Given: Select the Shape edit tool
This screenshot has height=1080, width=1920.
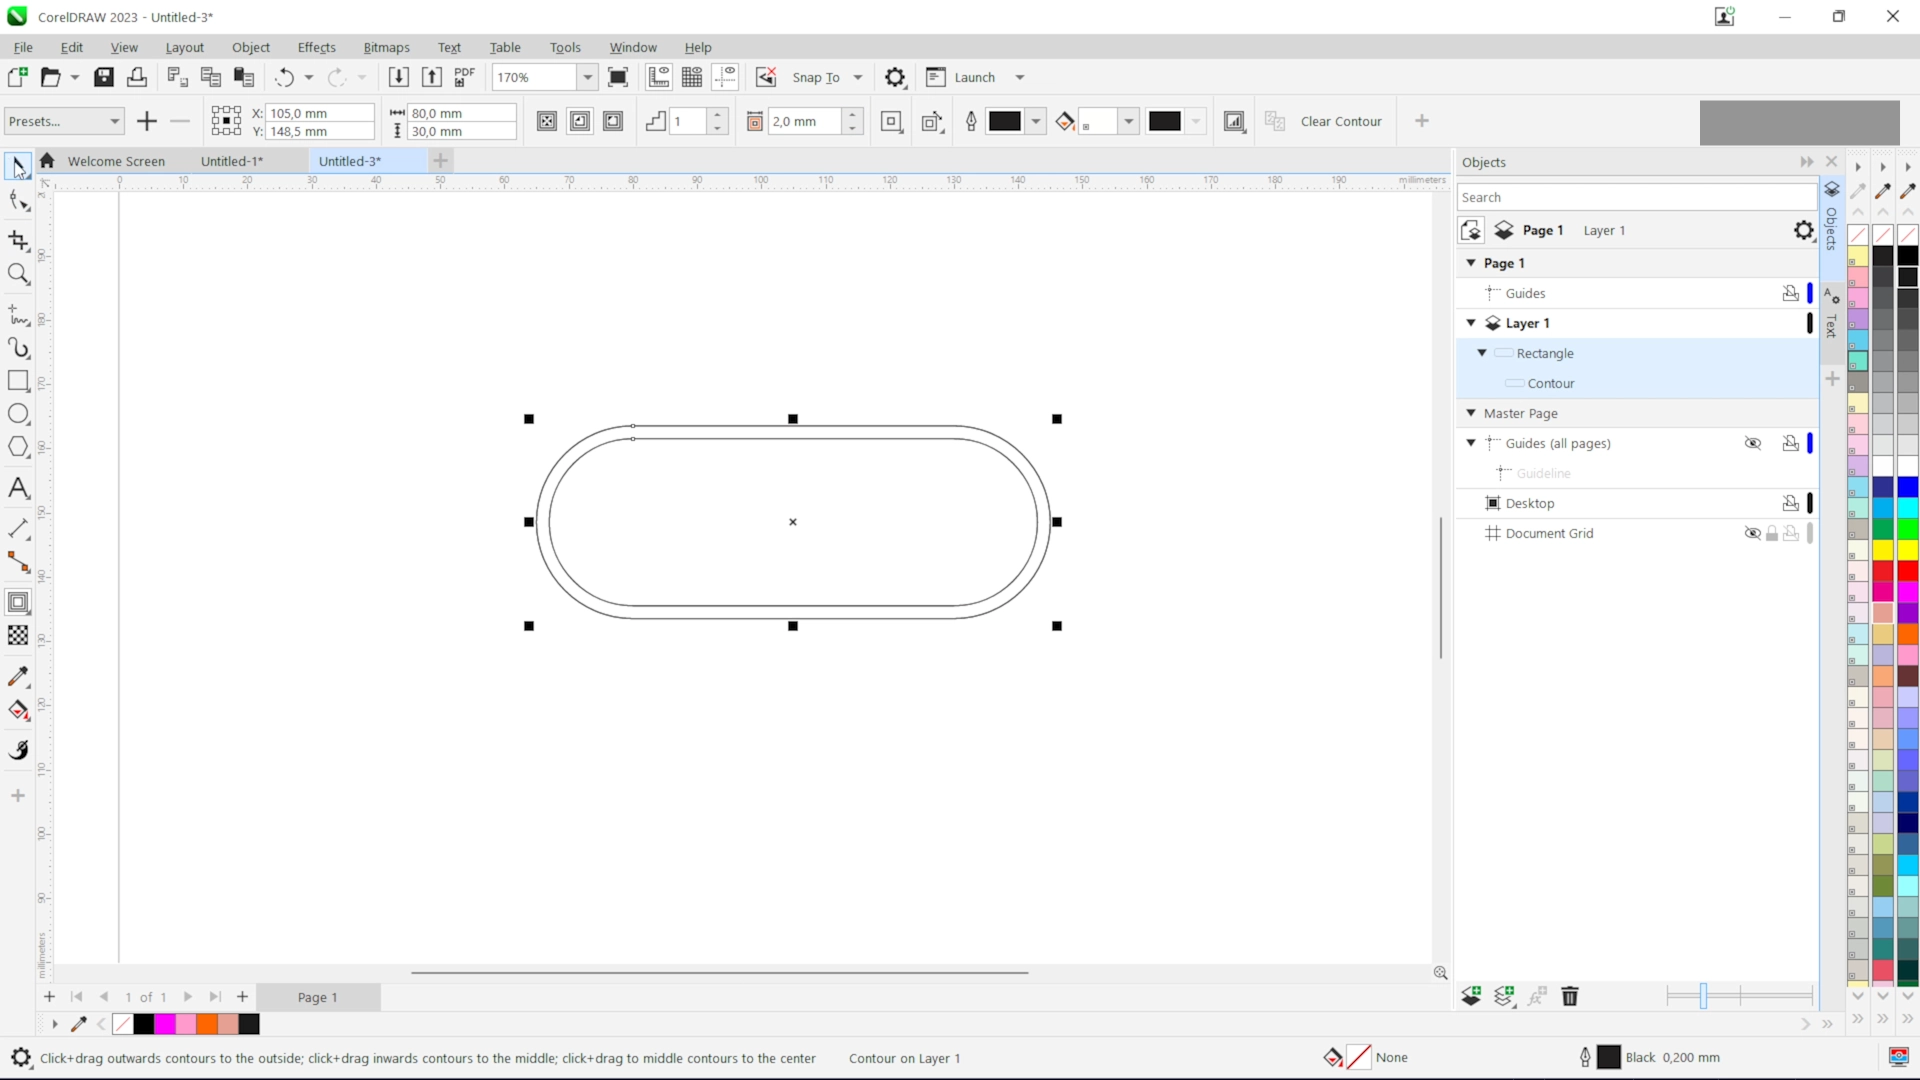Looking at the screenshot, I should coord(18,201).
